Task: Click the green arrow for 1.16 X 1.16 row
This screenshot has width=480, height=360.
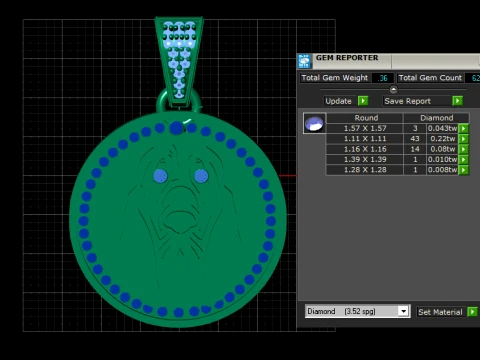Action: coord(463,149)
